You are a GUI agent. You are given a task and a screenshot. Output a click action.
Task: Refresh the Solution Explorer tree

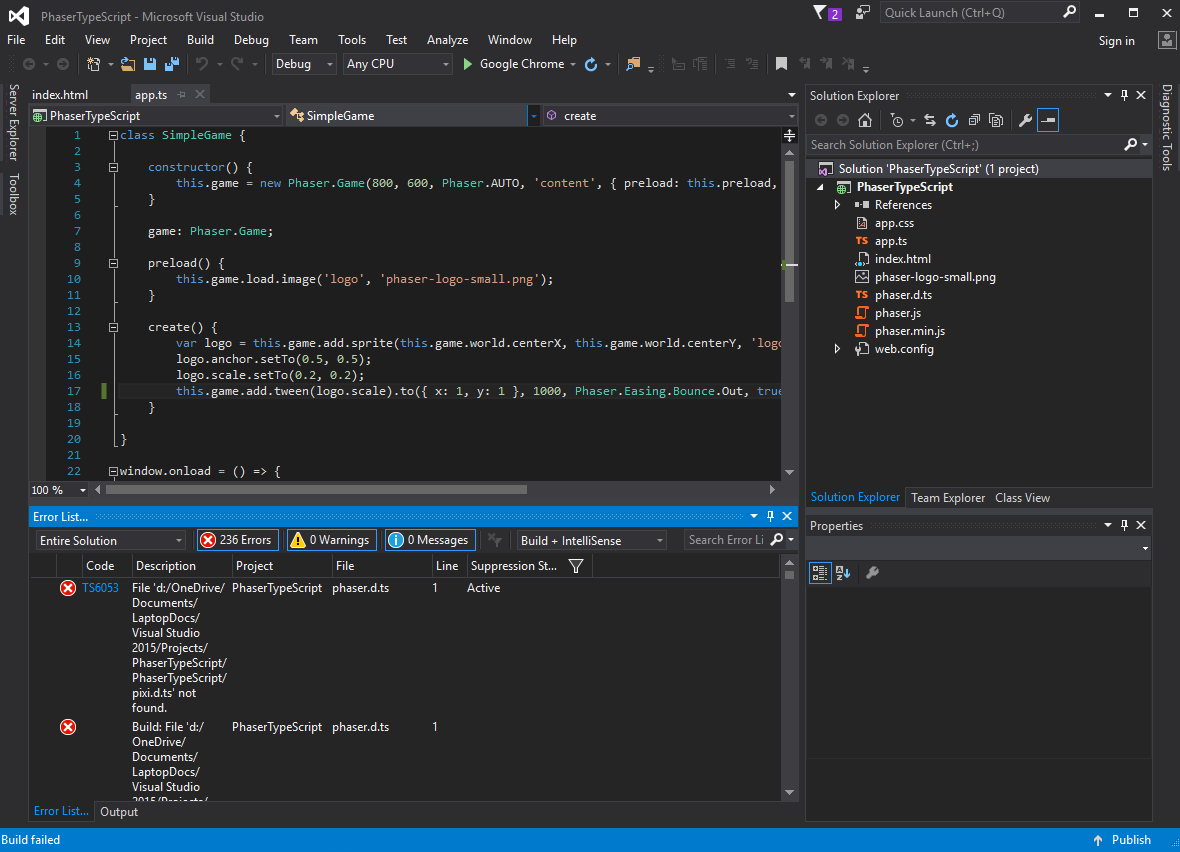coord(952,120)
